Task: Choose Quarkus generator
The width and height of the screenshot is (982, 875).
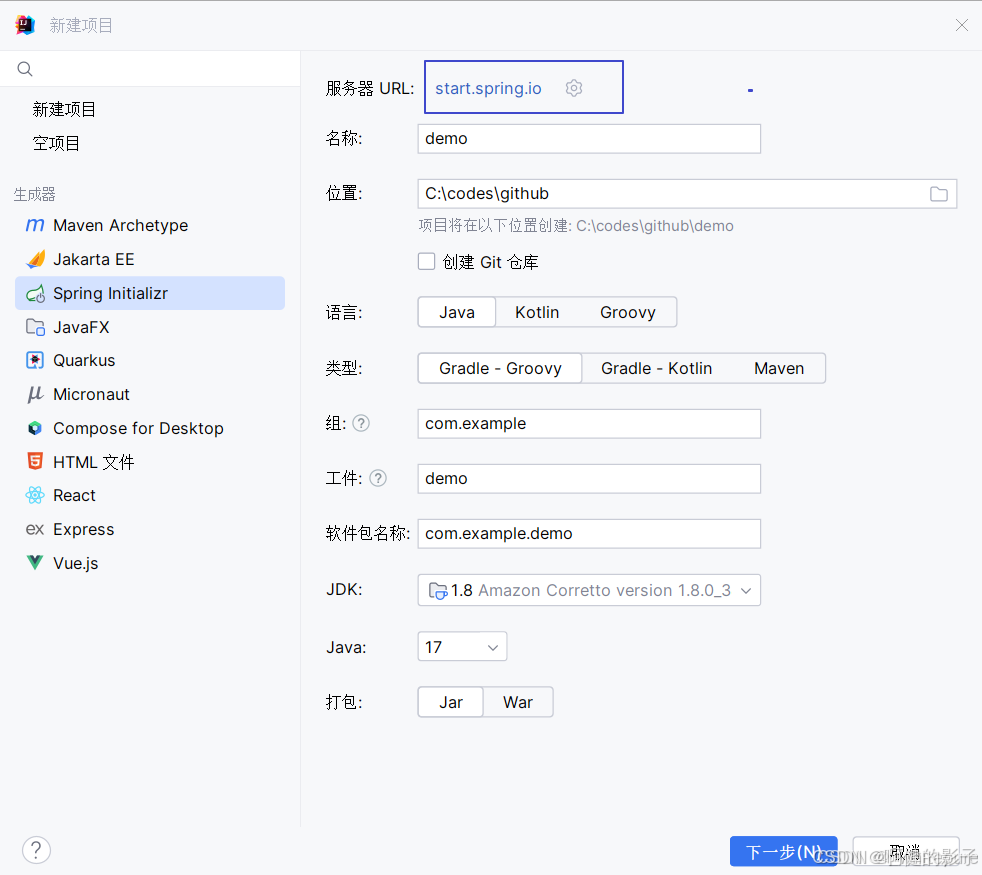Action: click(x=150, y=360)
